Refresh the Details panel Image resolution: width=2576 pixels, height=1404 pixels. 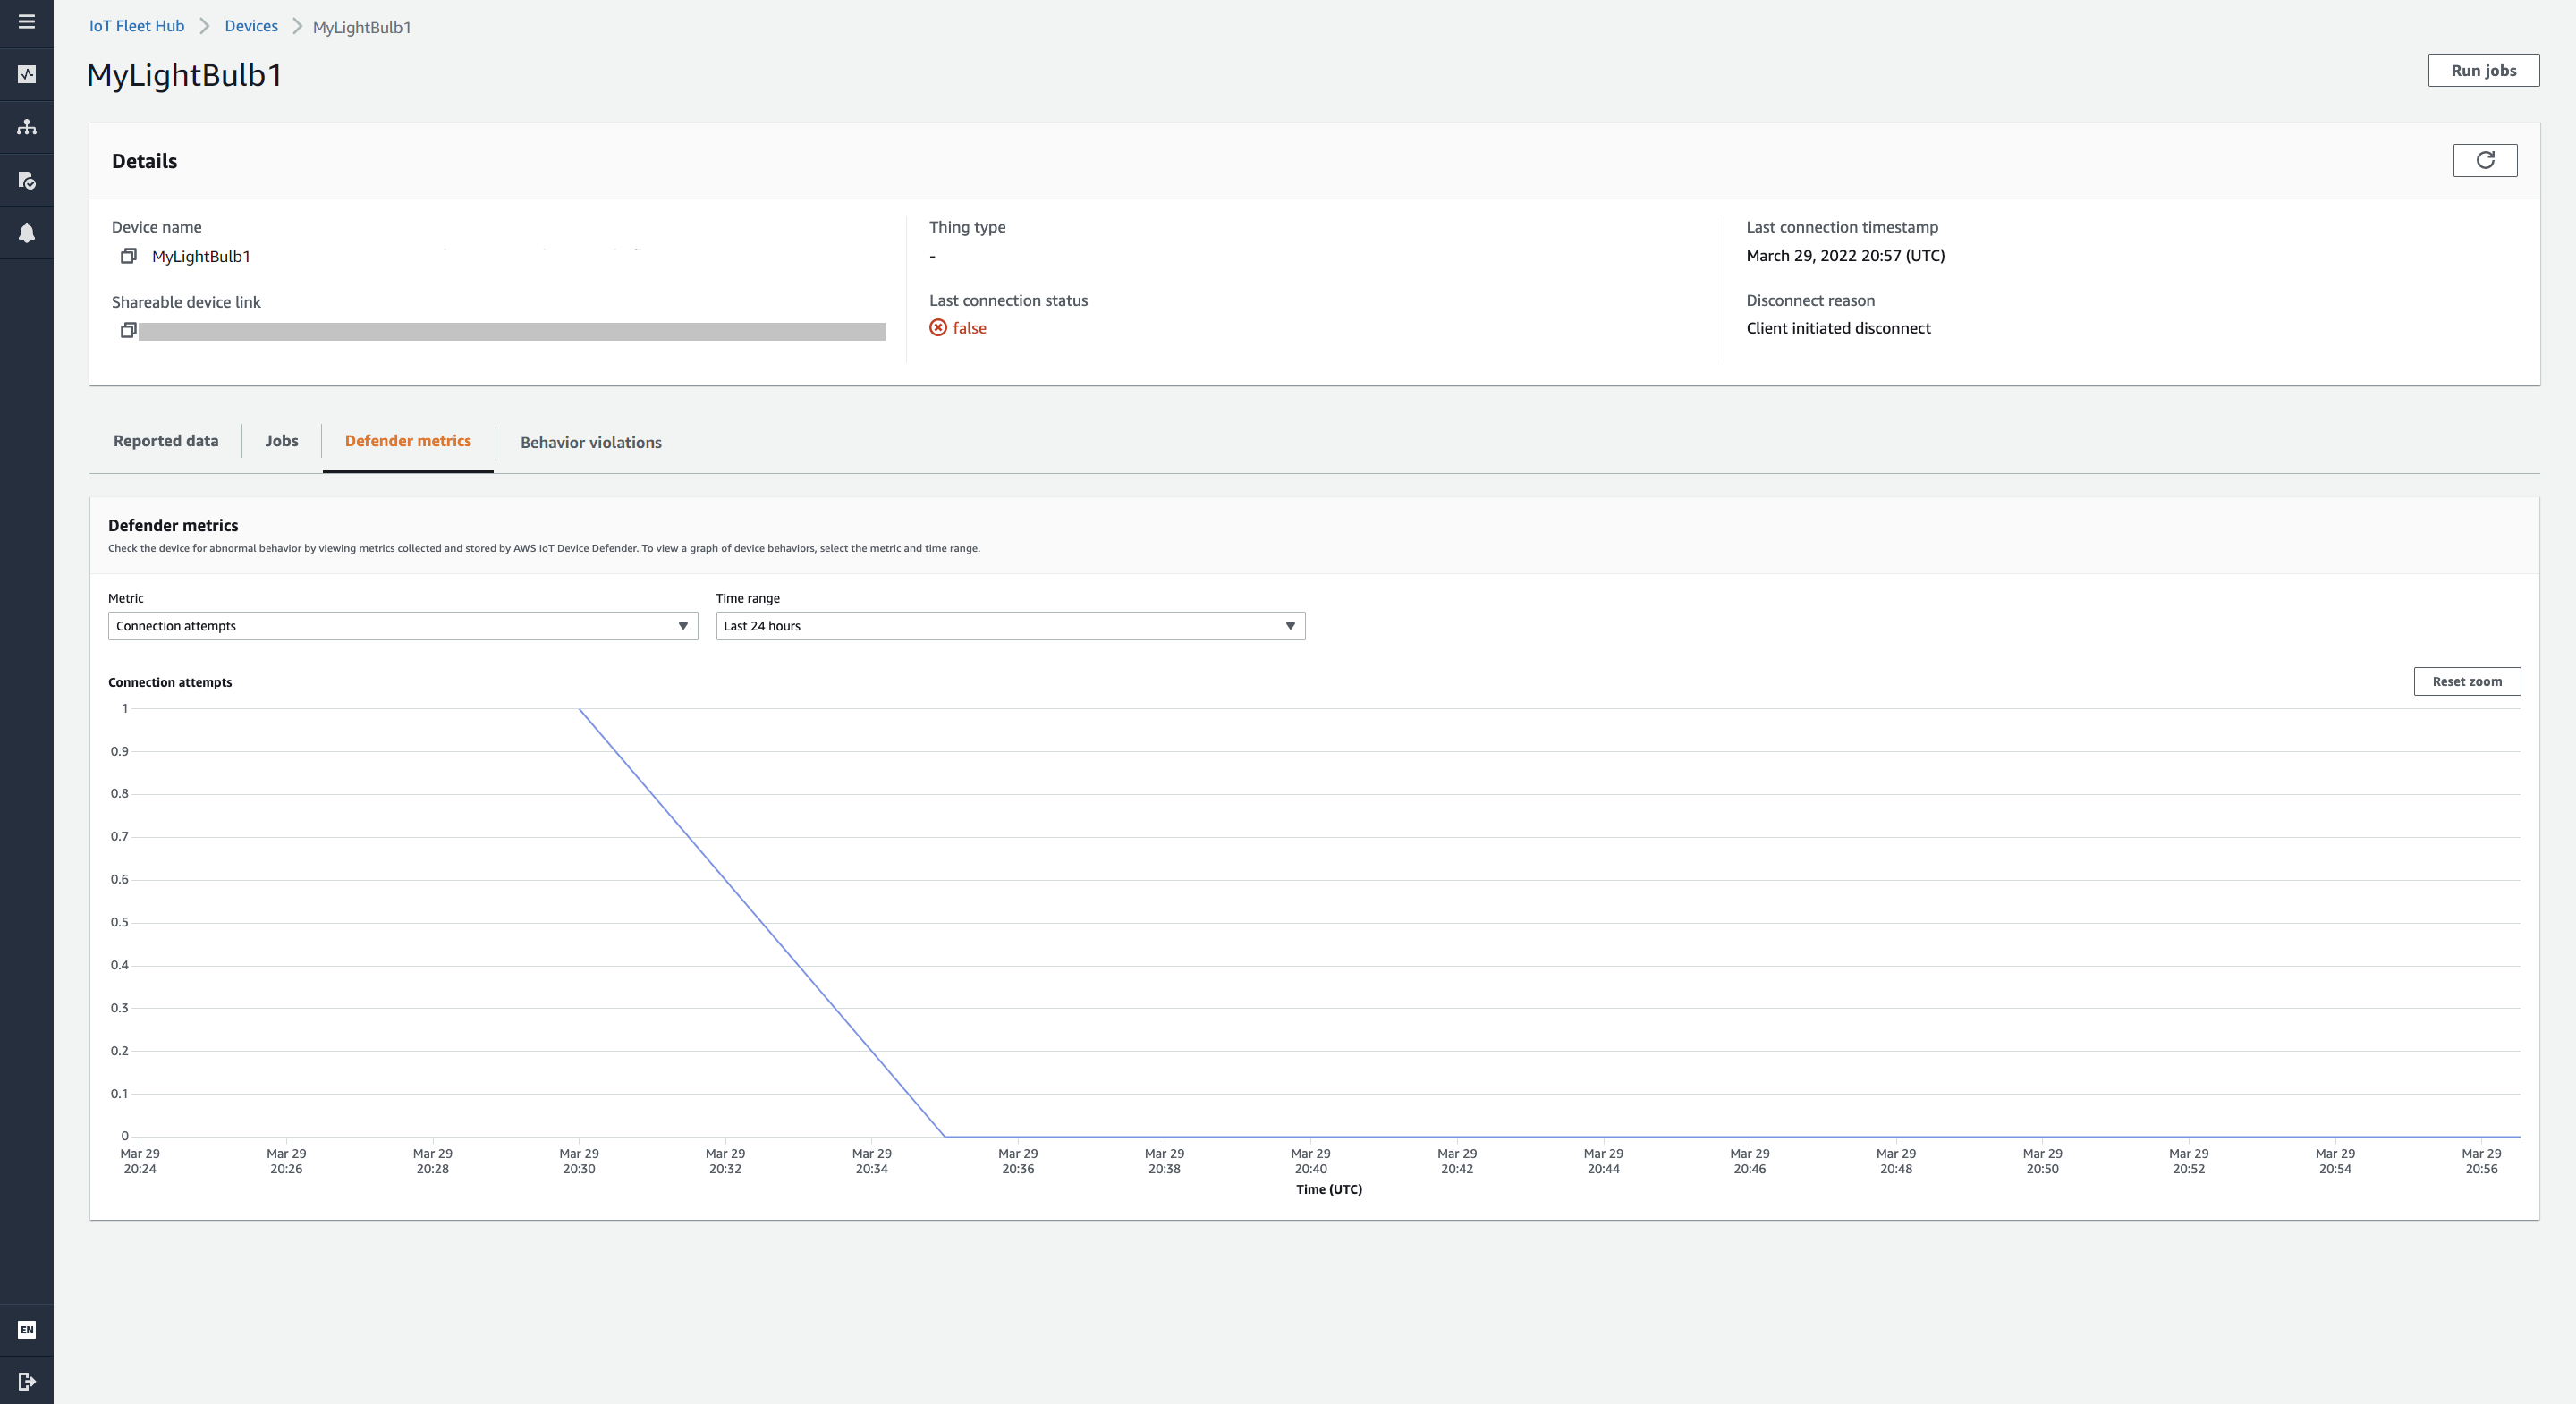[x=2484, y=160]
